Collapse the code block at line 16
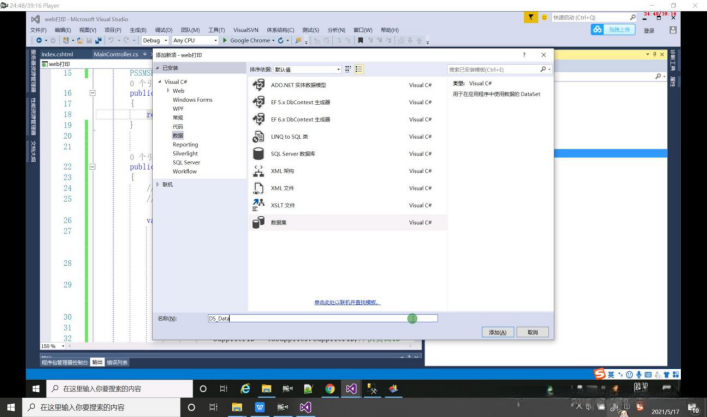Viewport: 707px width, 417px height. 92,93
